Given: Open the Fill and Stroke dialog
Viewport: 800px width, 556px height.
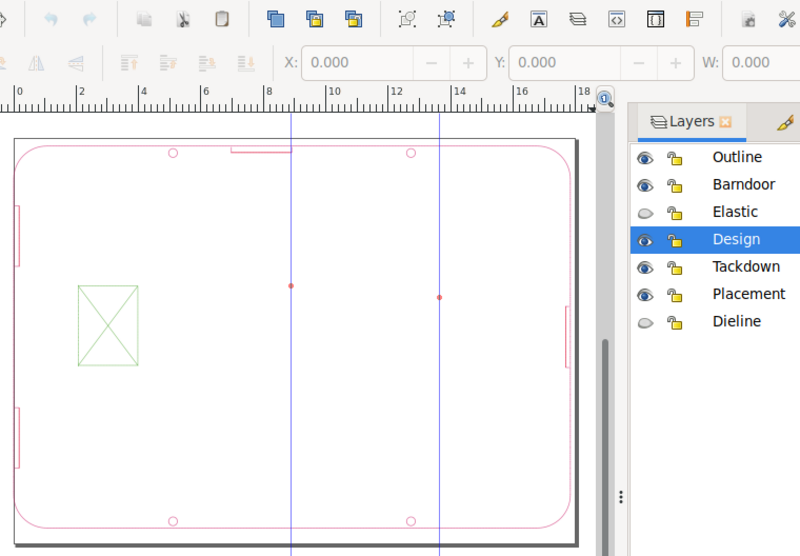Looking at the screenshot, I should [x=500, y=19].
